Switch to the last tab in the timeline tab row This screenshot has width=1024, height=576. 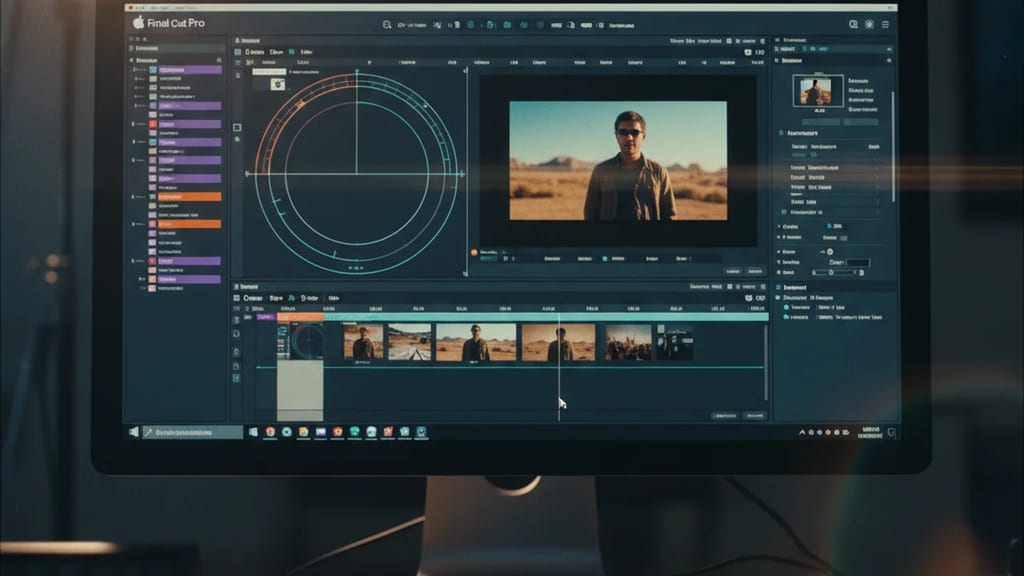pos(334,298)
